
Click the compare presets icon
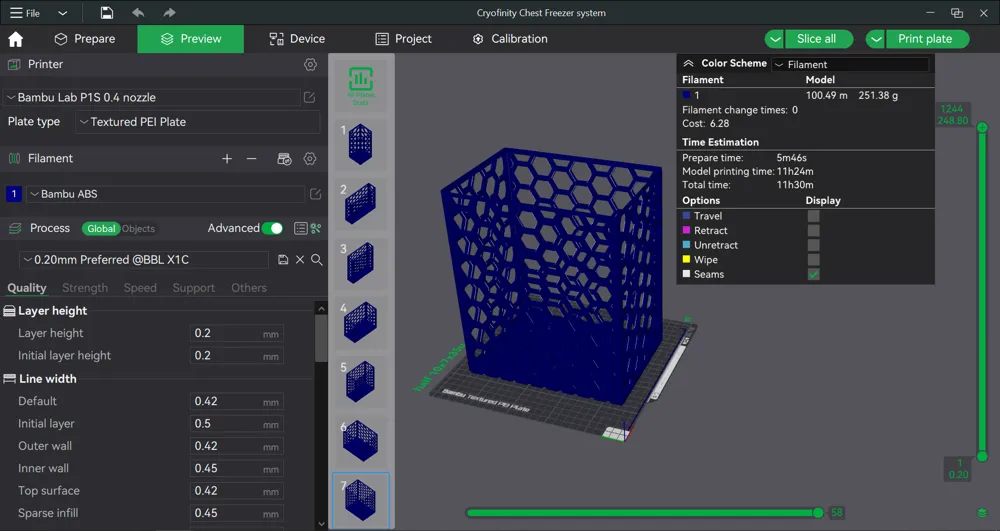[316, 228]
